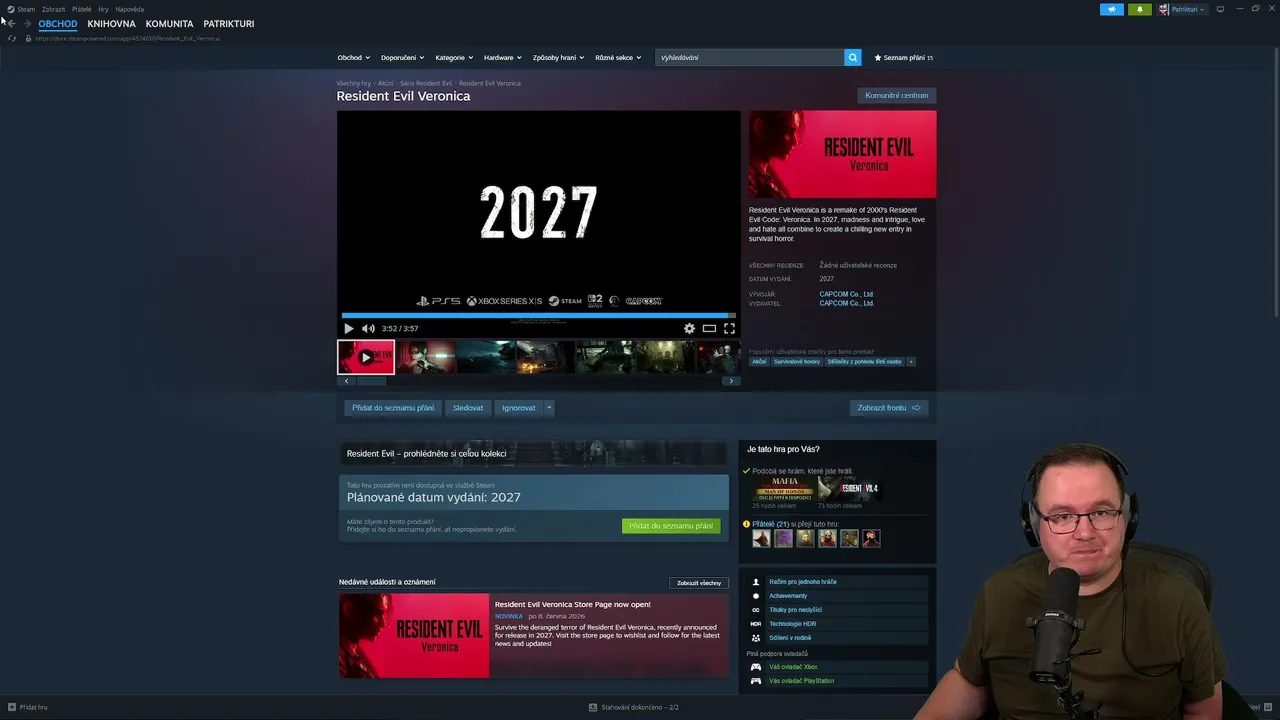1280x720 pixels.
Task: Open the announcements megaphone button
Action: [1112, 9]
